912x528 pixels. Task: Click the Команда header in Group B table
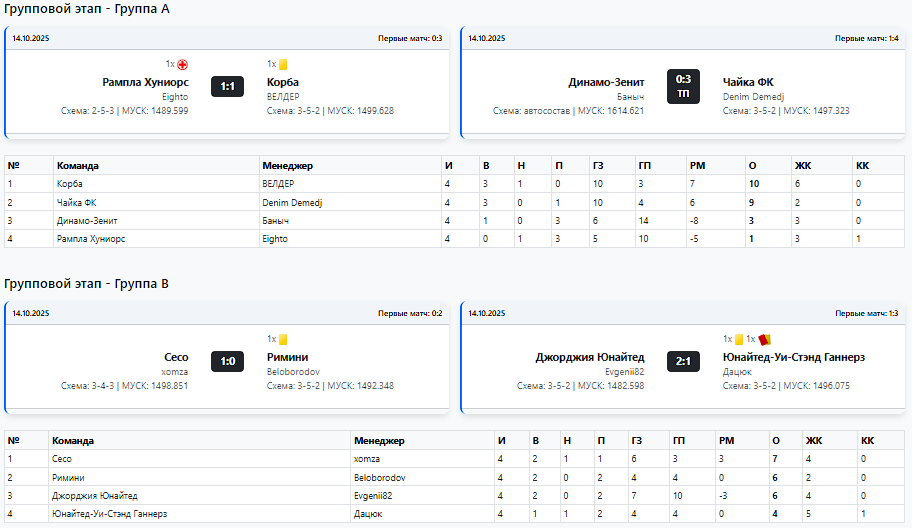pos(73,440)
